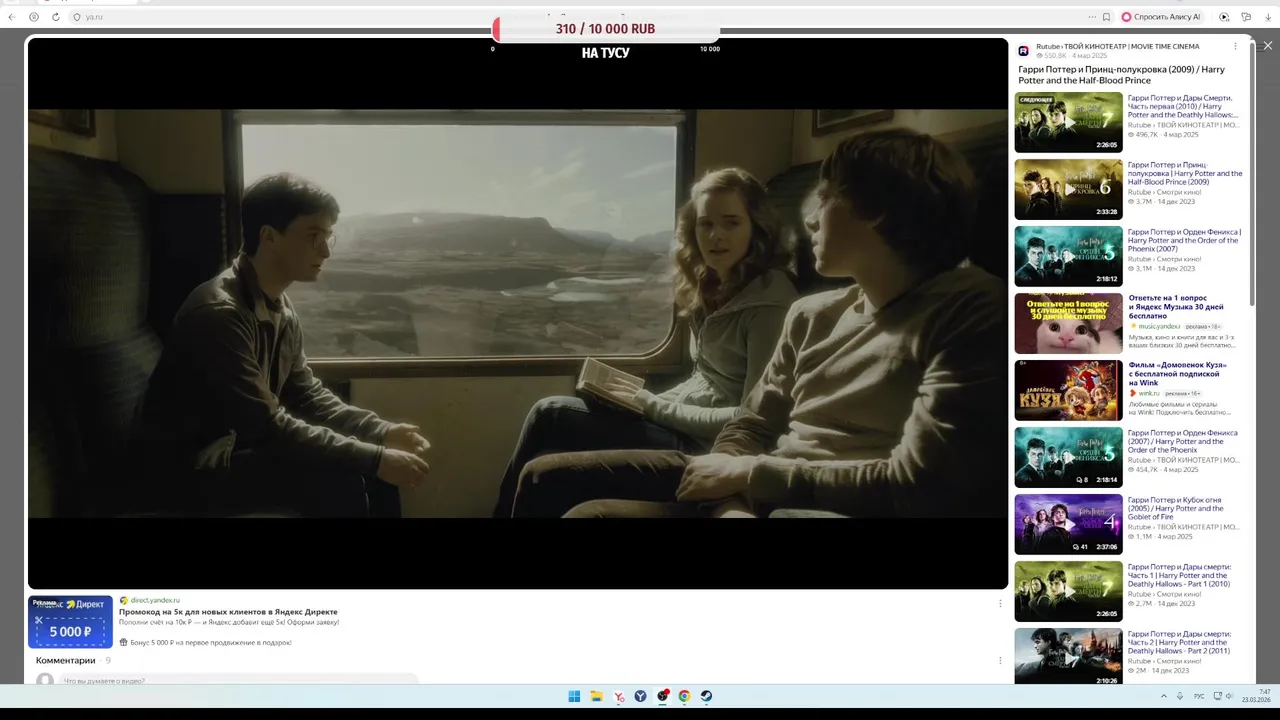Image resolution: width=1280 pixels, height=720 pixels.
Task: Open Google Chrome from the taskbar
Action: [x=684, y=696]
